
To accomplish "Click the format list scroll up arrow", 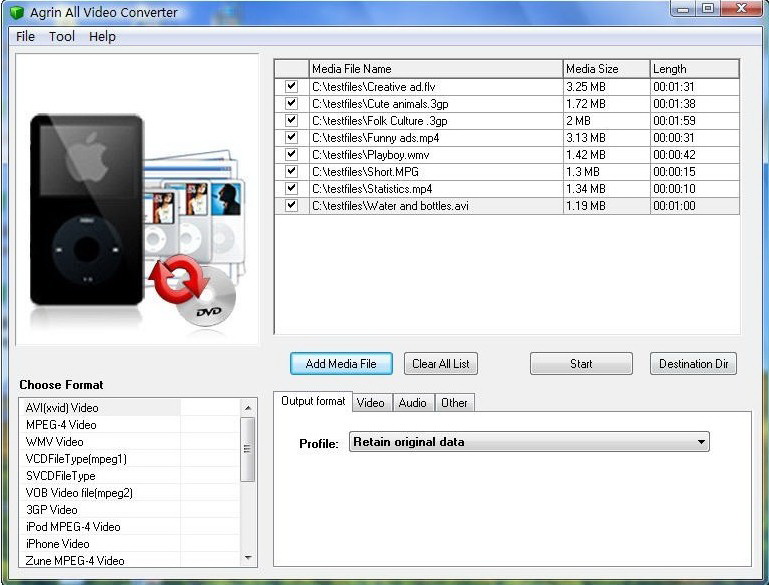I will (248, 407).
